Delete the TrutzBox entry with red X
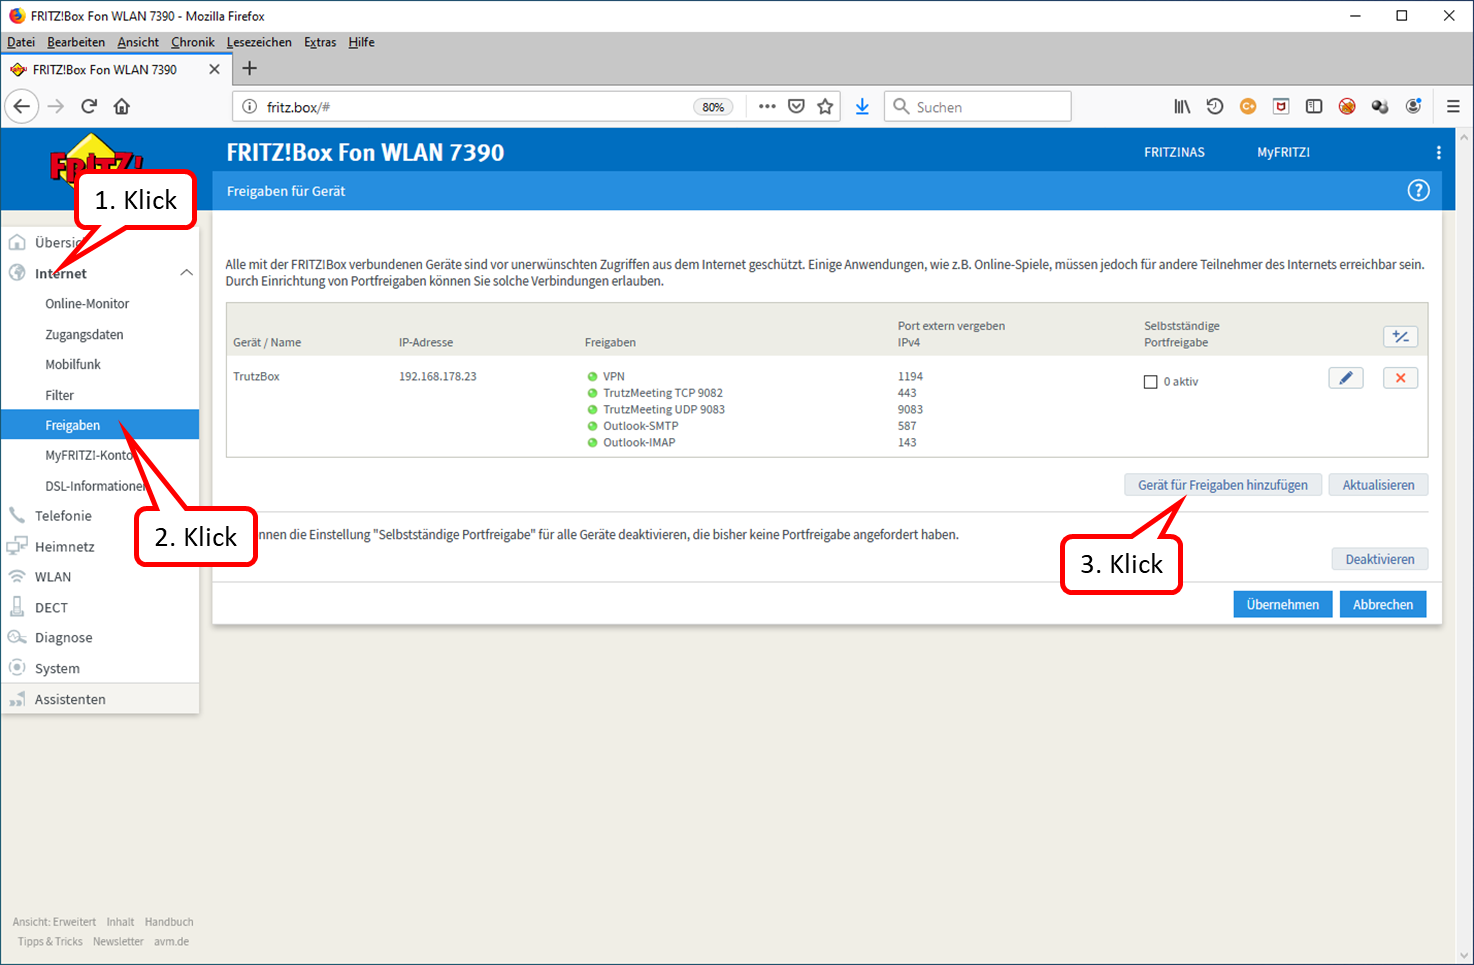The height and width of the screenshot is (965, 1474). (1400, 378)
